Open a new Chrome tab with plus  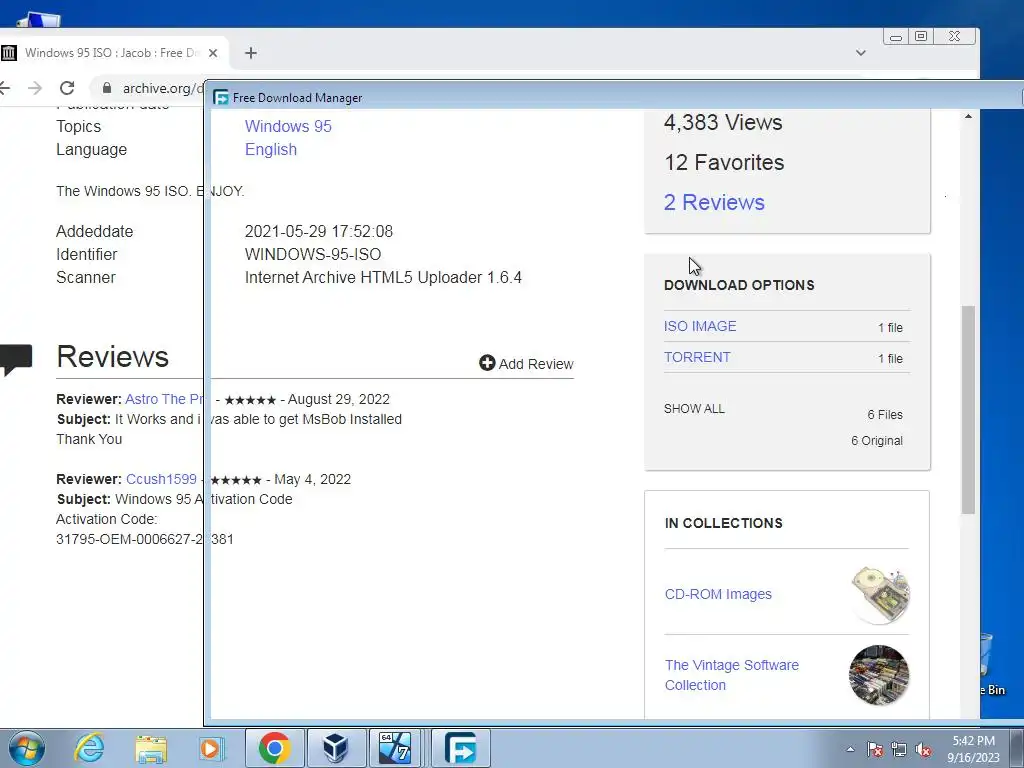click(251, 53)
